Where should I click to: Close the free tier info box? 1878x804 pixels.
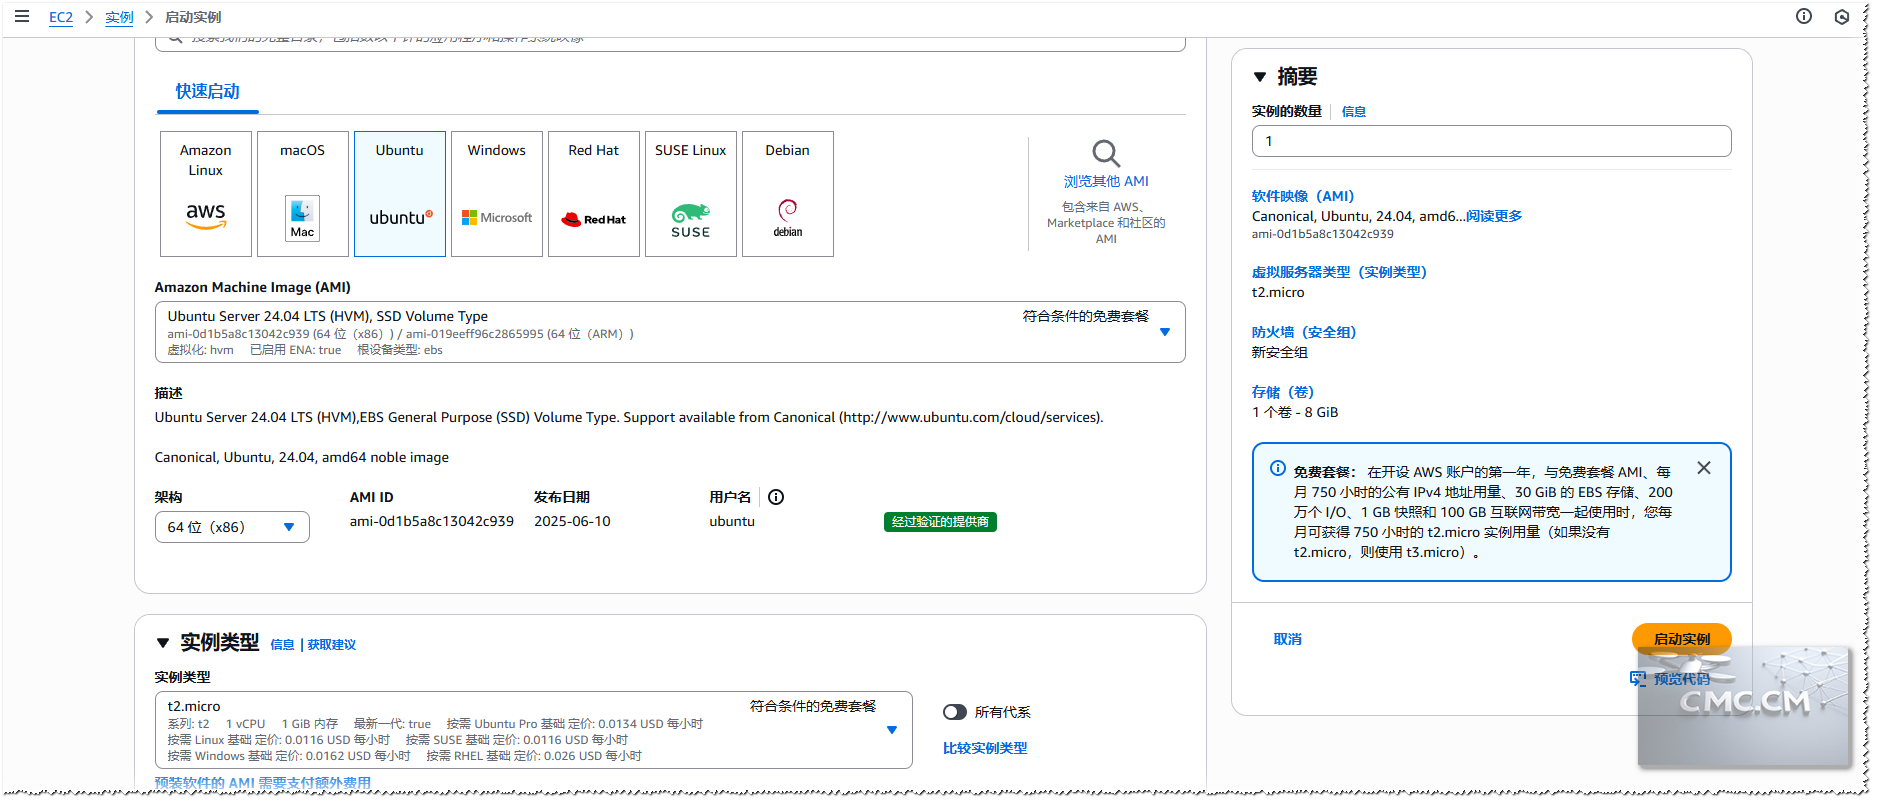pos(1704,468)
